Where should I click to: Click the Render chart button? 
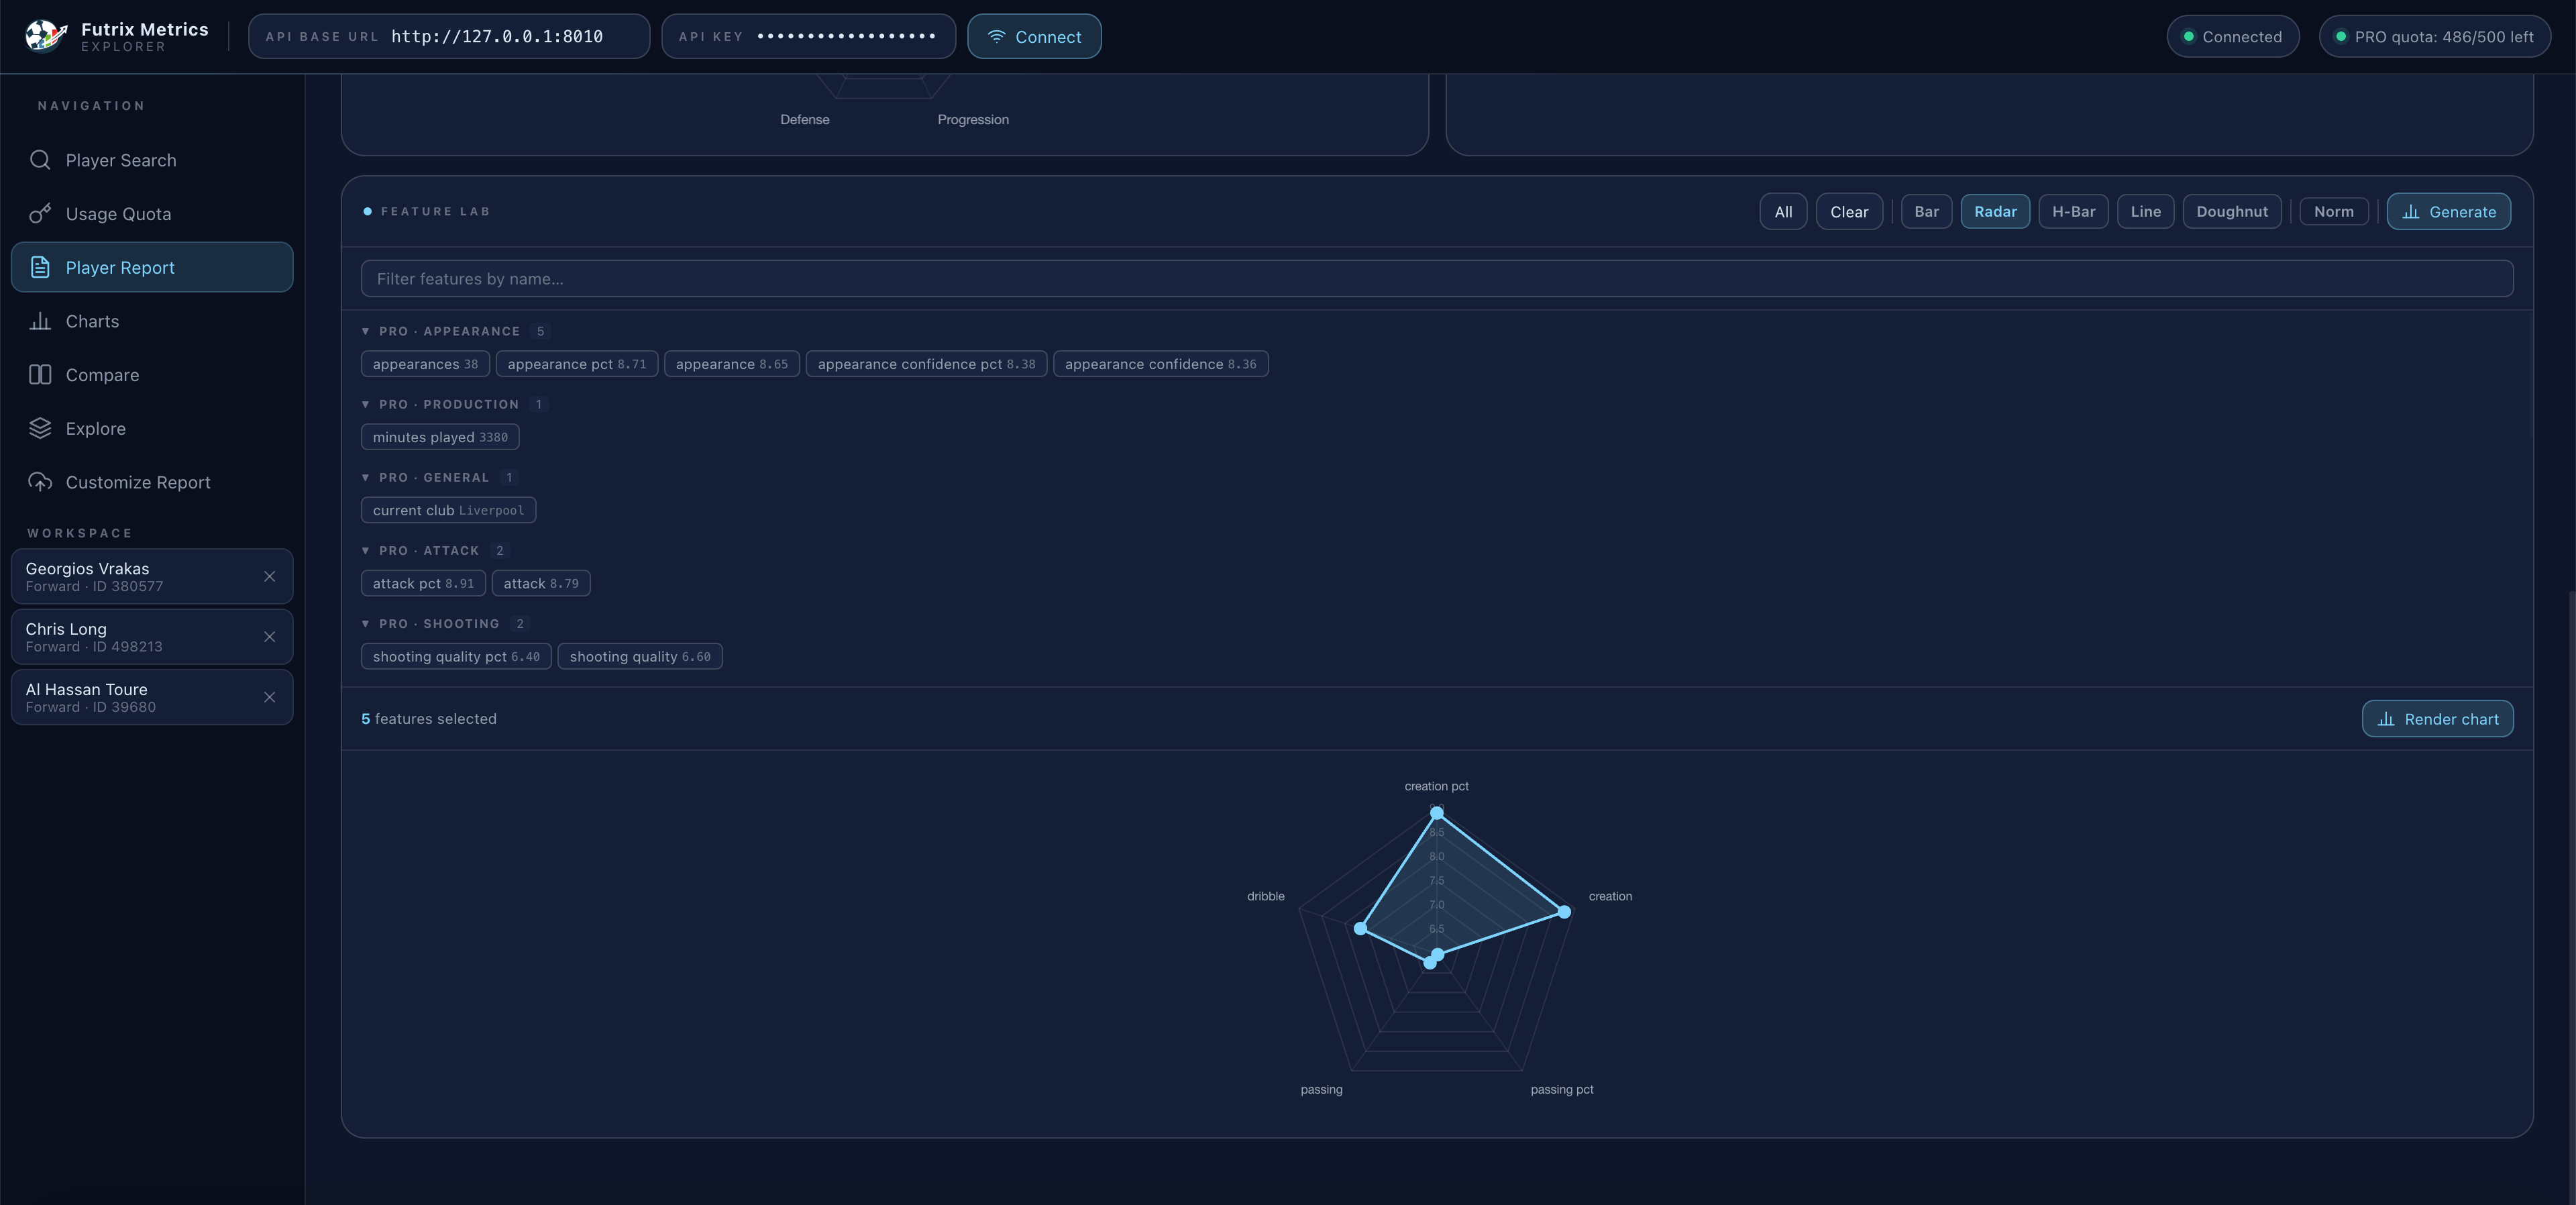point(2437,718)
